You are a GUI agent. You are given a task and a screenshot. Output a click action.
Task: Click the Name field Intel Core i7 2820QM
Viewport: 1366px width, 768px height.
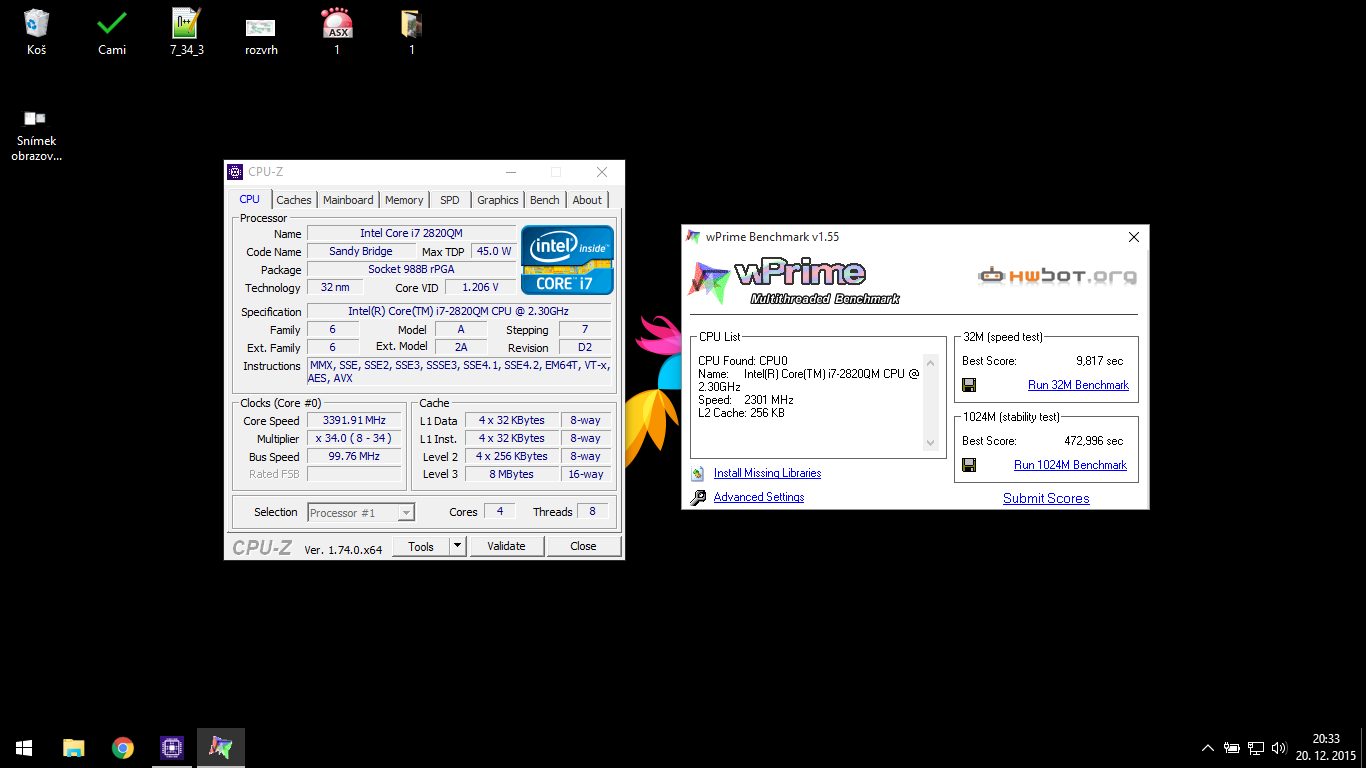point(411,233)
